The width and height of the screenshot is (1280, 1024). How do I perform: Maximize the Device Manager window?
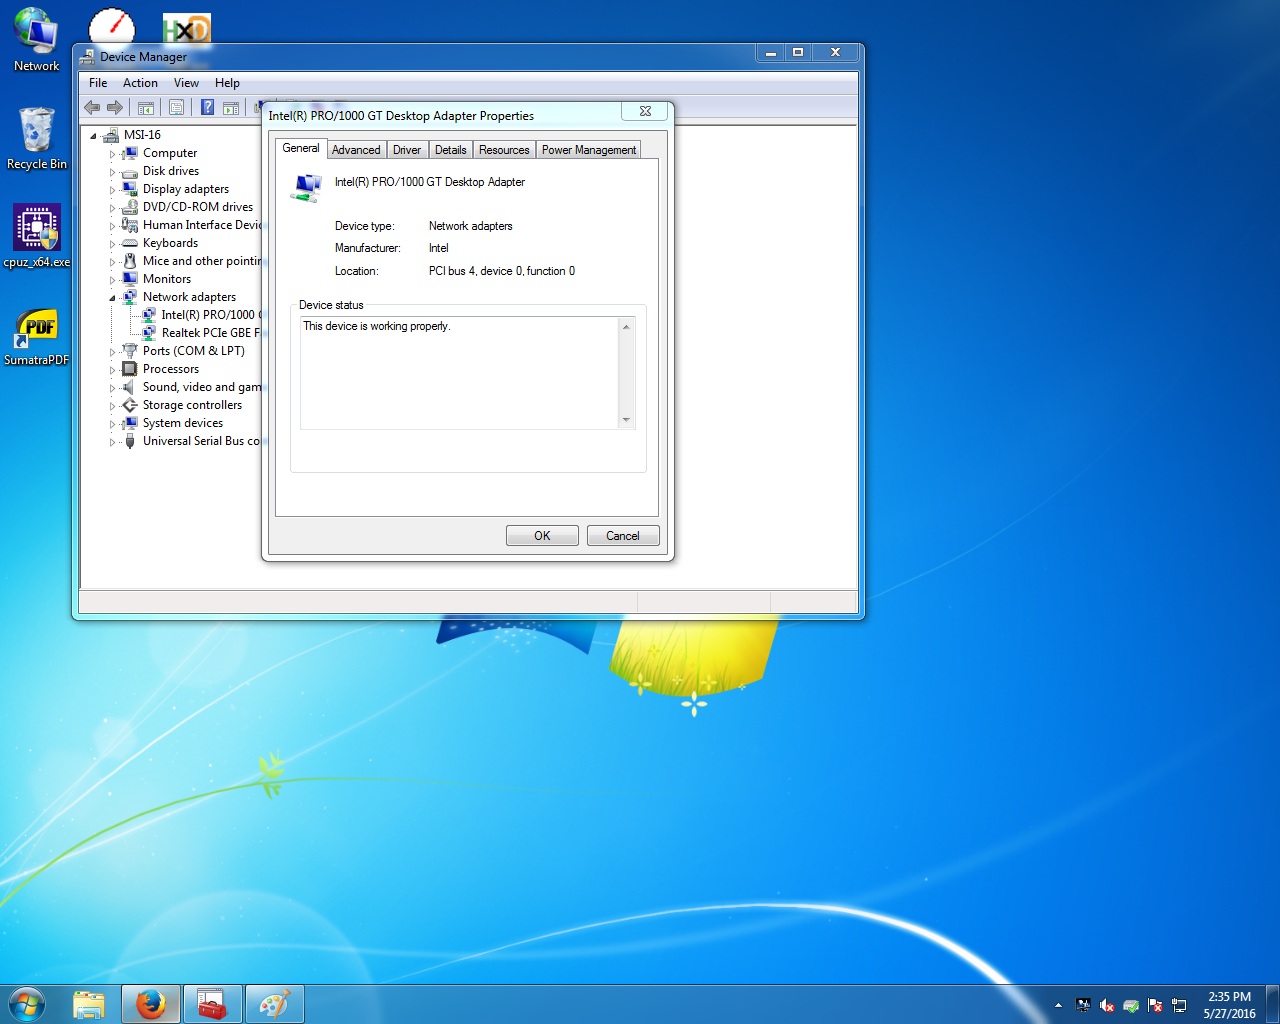tap(797, 52)
